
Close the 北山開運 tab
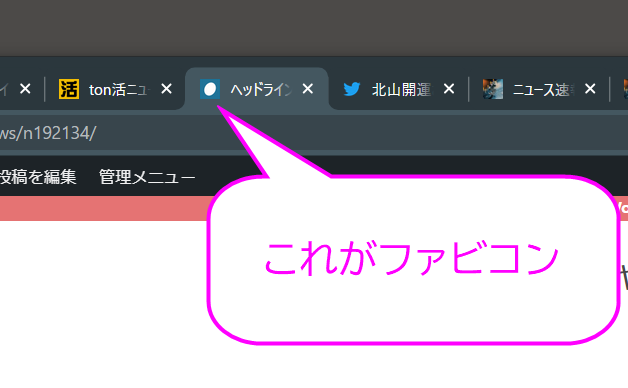pos(449,89)
